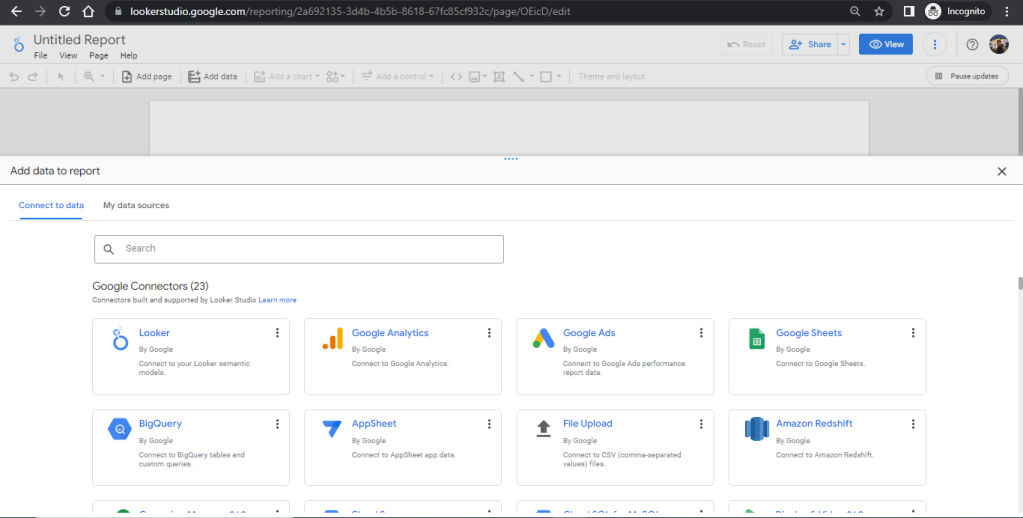Click the connector Search field
1023x518 pixels.
[x=298, y=249]
